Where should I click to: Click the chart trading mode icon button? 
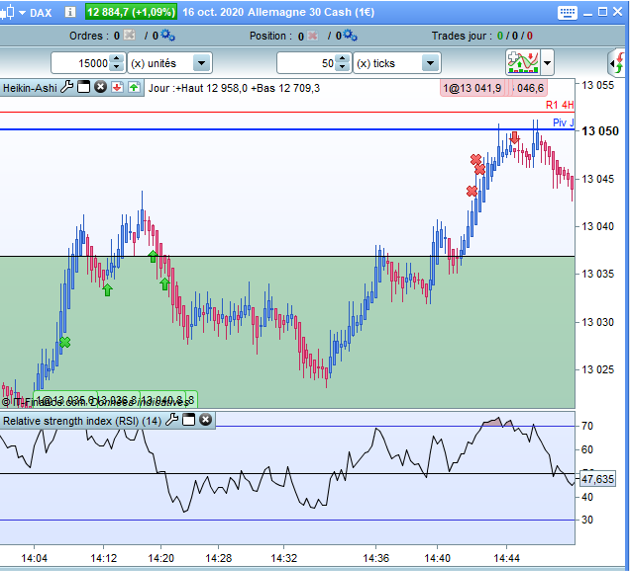pyautogui.click(x=523, y=62)
